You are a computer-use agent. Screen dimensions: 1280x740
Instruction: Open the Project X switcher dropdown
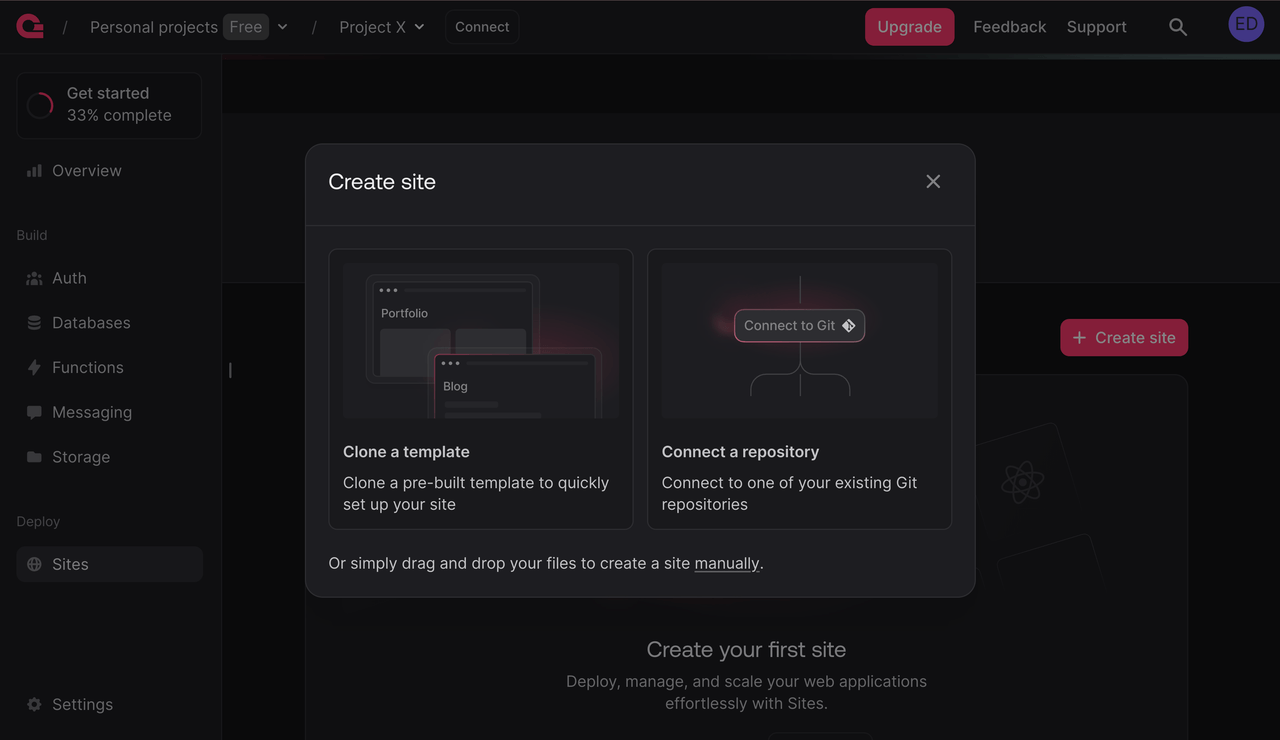tap(420, 27)
